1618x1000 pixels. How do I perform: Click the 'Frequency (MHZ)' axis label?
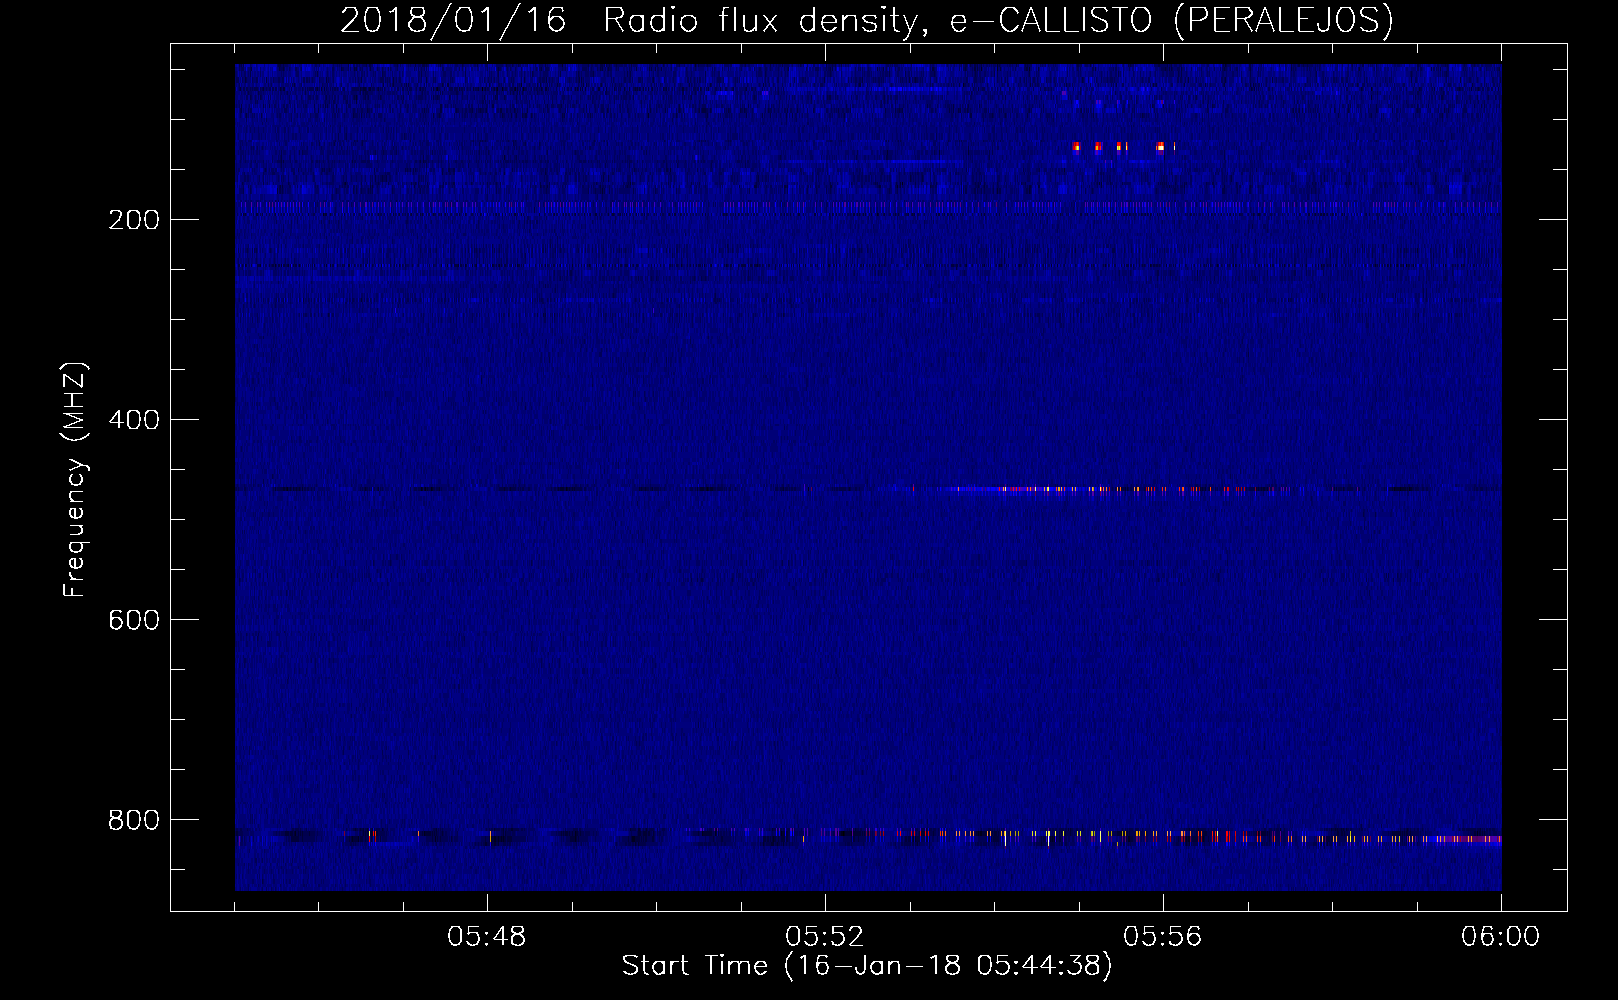click(75, 480)
